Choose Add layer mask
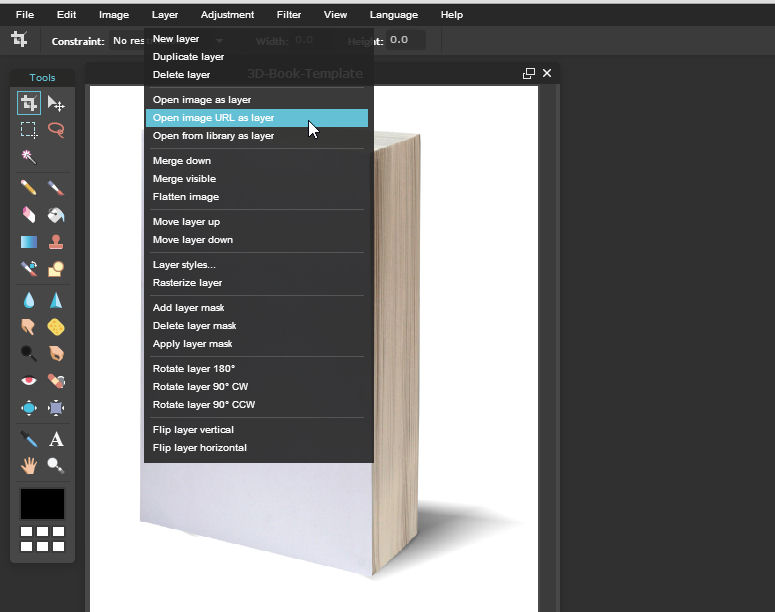Image resolution: width=775 pixels, height=612 pixels. tap(257, 307)
